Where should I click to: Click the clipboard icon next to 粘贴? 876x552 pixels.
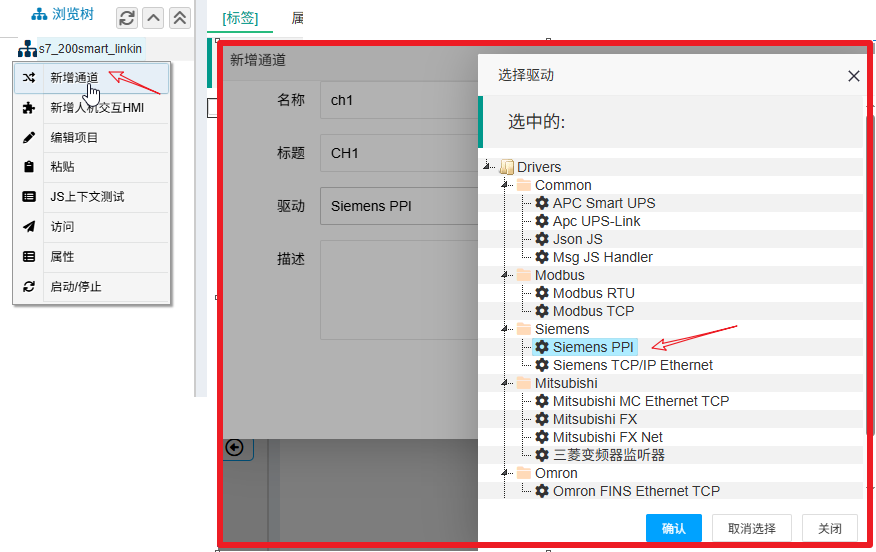28,166
